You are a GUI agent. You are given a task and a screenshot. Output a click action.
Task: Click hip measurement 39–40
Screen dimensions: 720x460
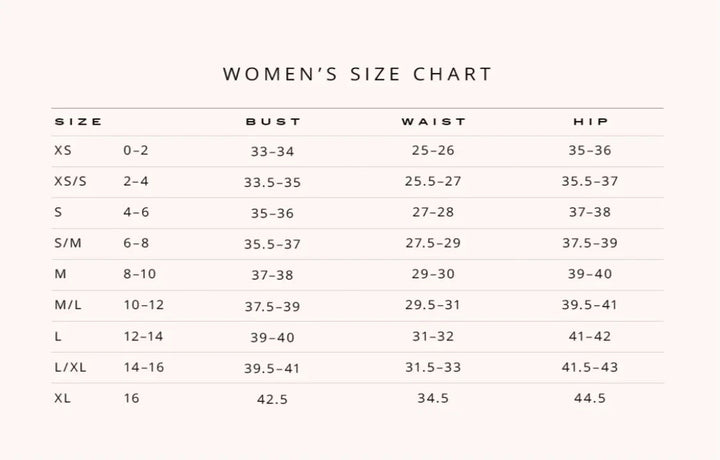pyautogui.click(x=590, y=274)
